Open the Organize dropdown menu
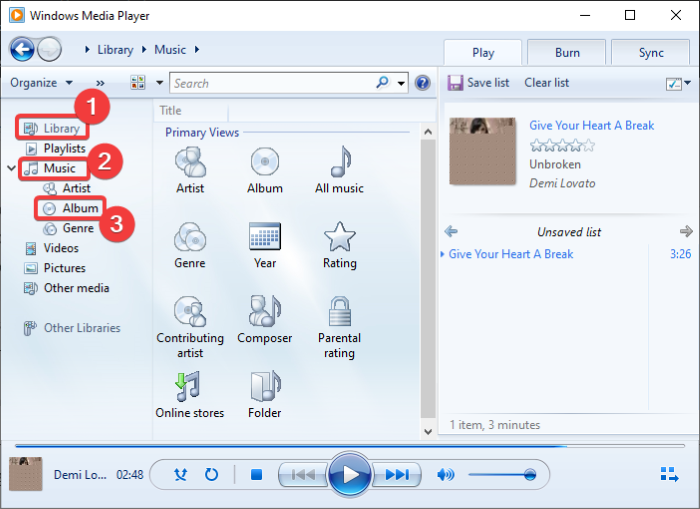 click(x=40, y=83)
